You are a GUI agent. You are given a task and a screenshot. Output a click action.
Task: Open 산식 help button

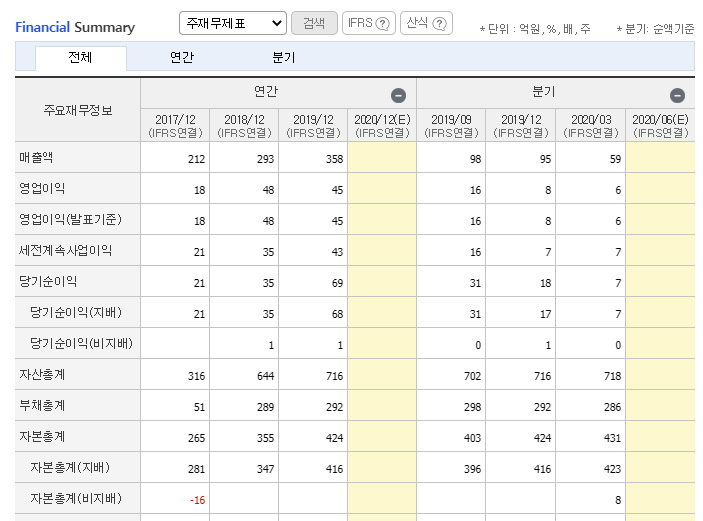(426, 23)
